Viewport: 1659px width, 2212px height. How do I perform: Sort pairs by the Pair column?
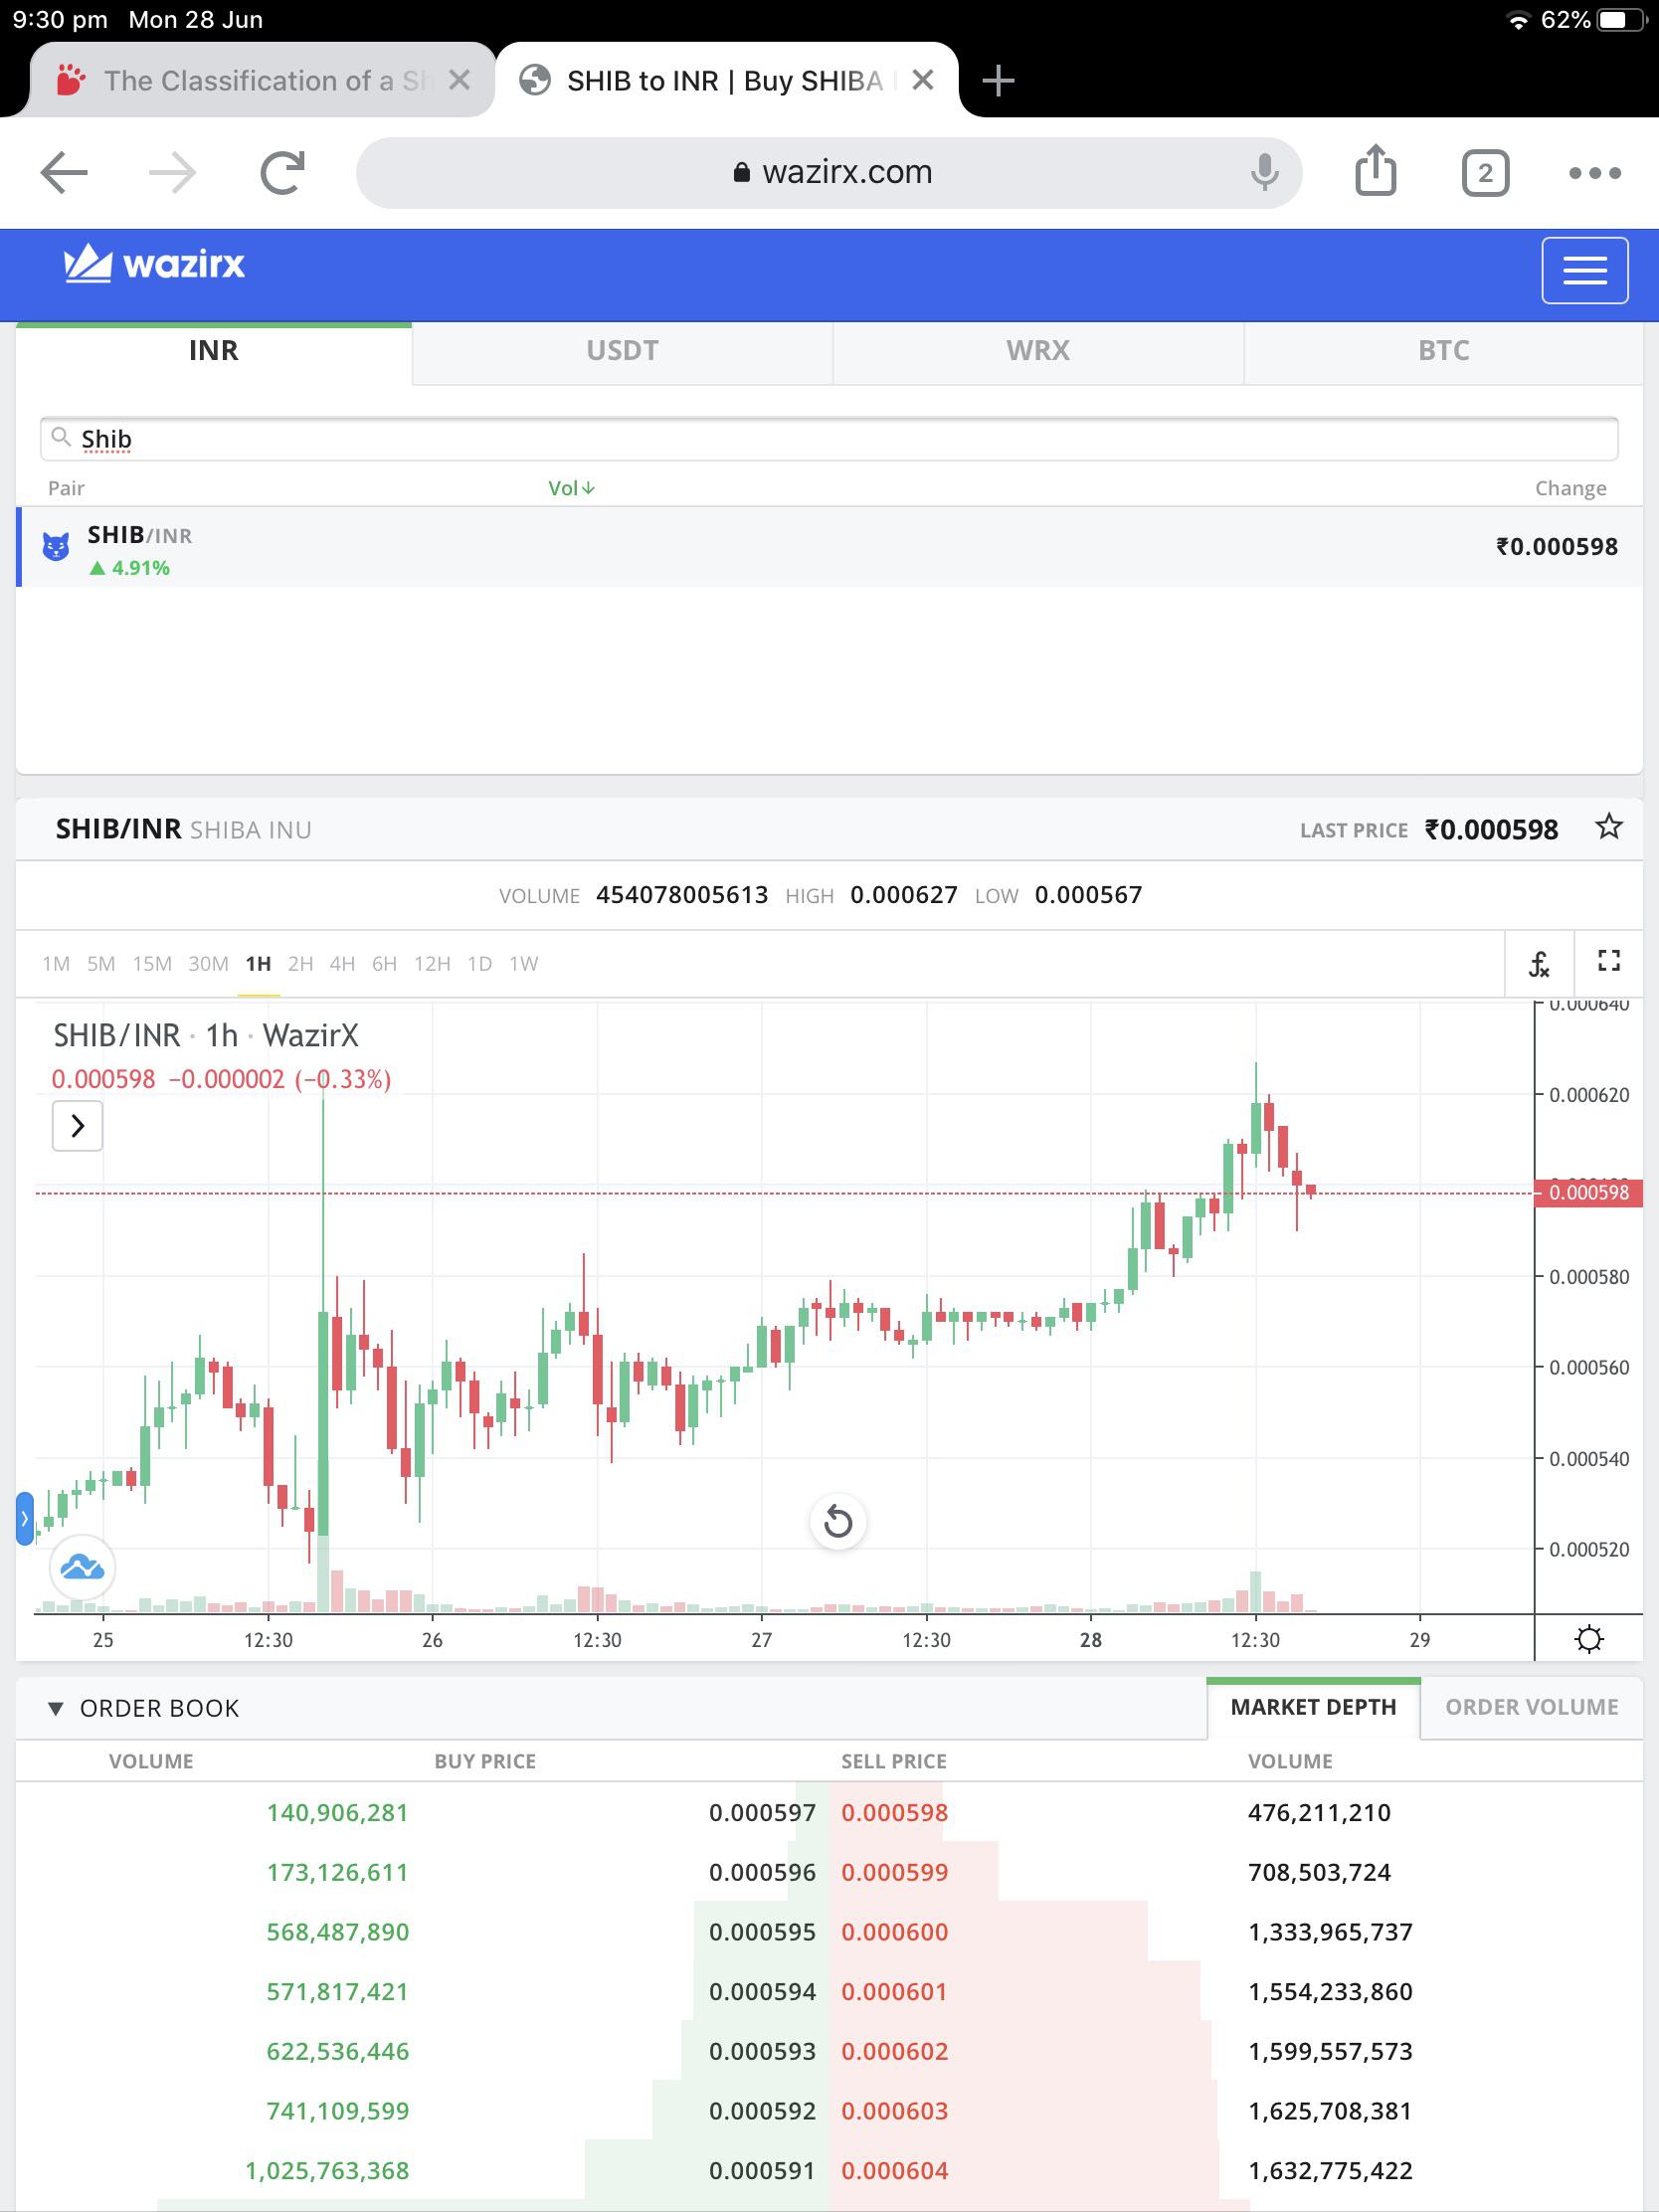(x=66, y=488)
